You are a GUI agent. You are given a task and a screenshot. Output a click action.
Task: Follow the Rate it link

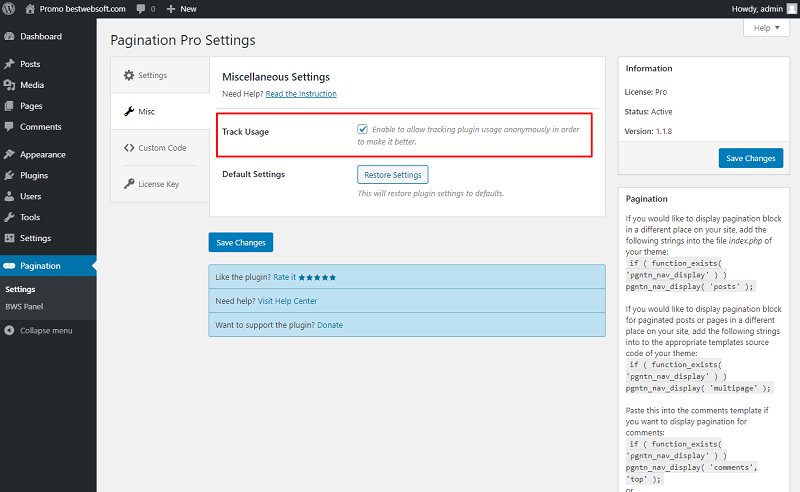pyautogui.click(x=284, y=277)
